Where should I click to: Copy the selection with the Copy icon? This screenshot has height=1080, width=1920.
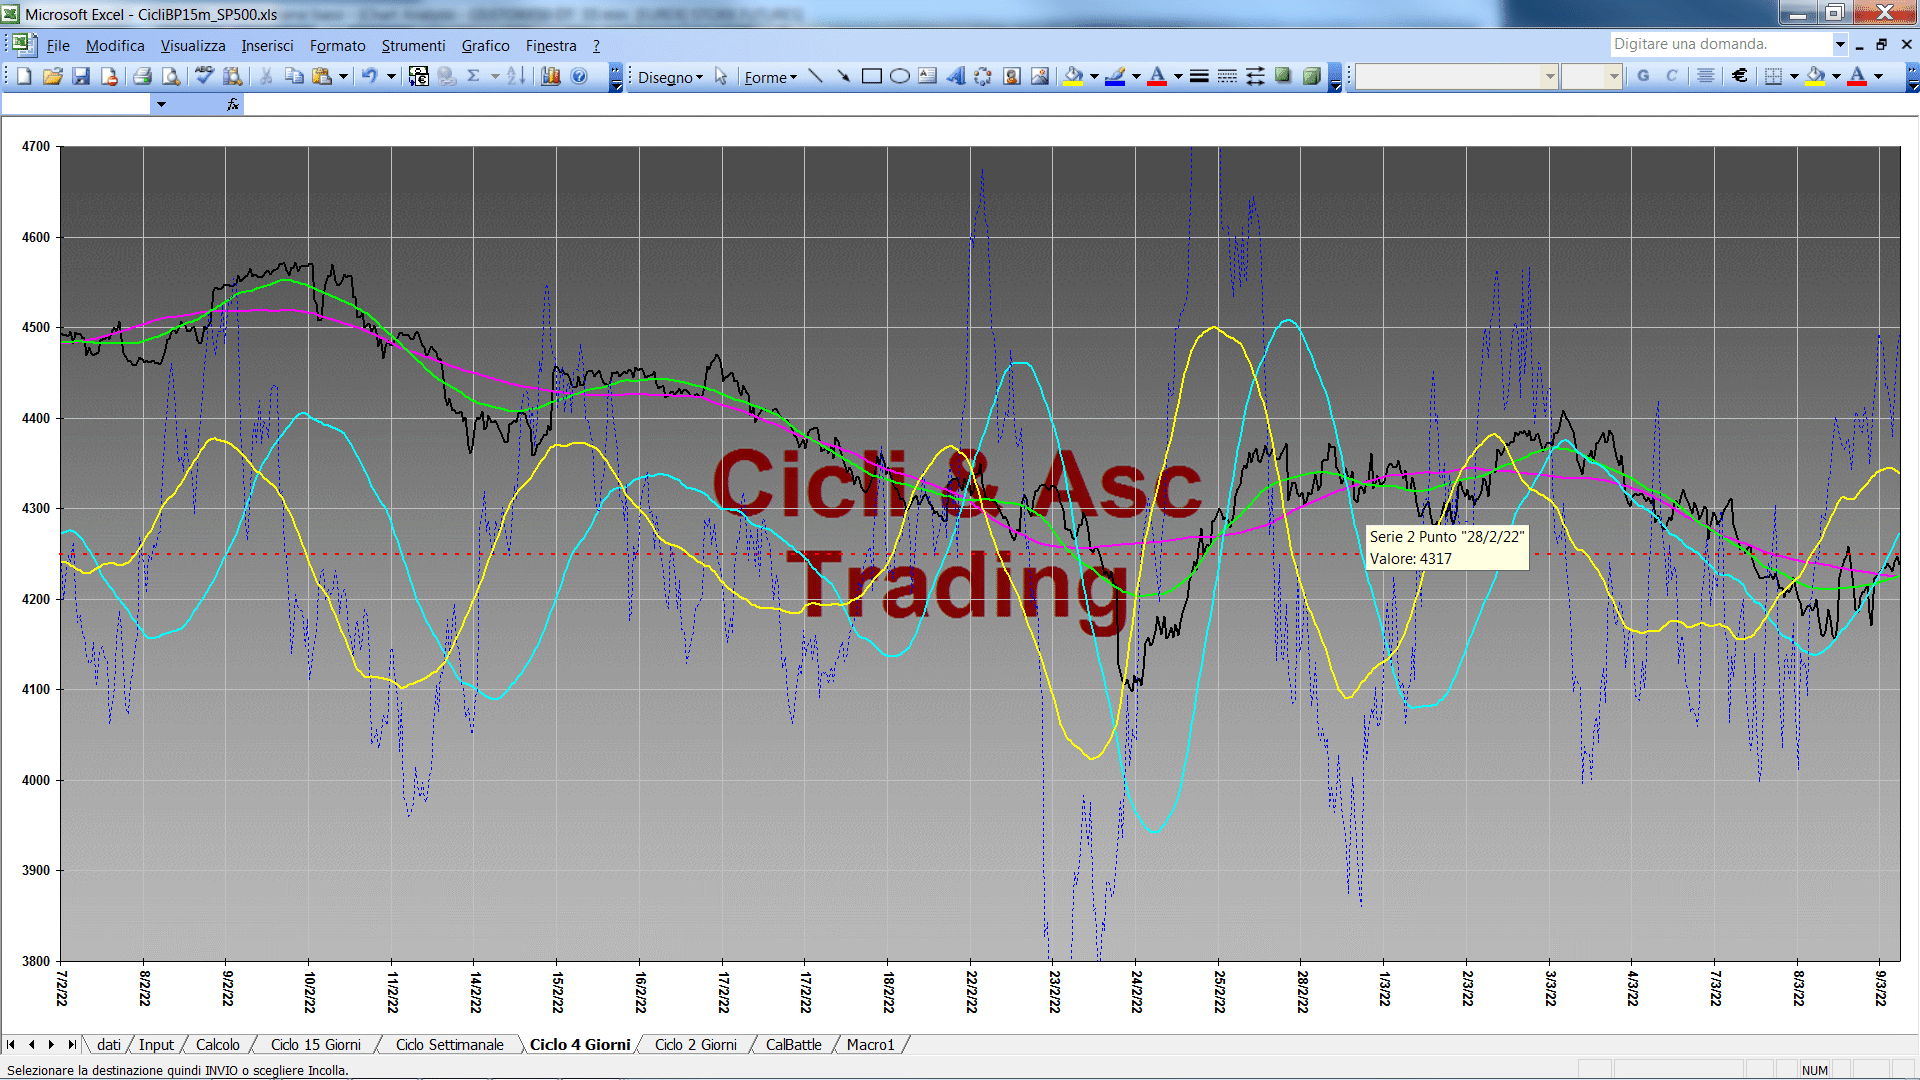pos(294,76)
